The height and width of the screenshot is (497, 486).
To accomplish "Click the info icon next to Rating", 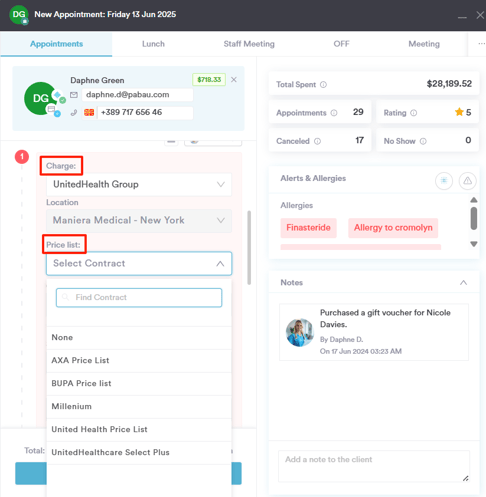I will coord(414,113).
